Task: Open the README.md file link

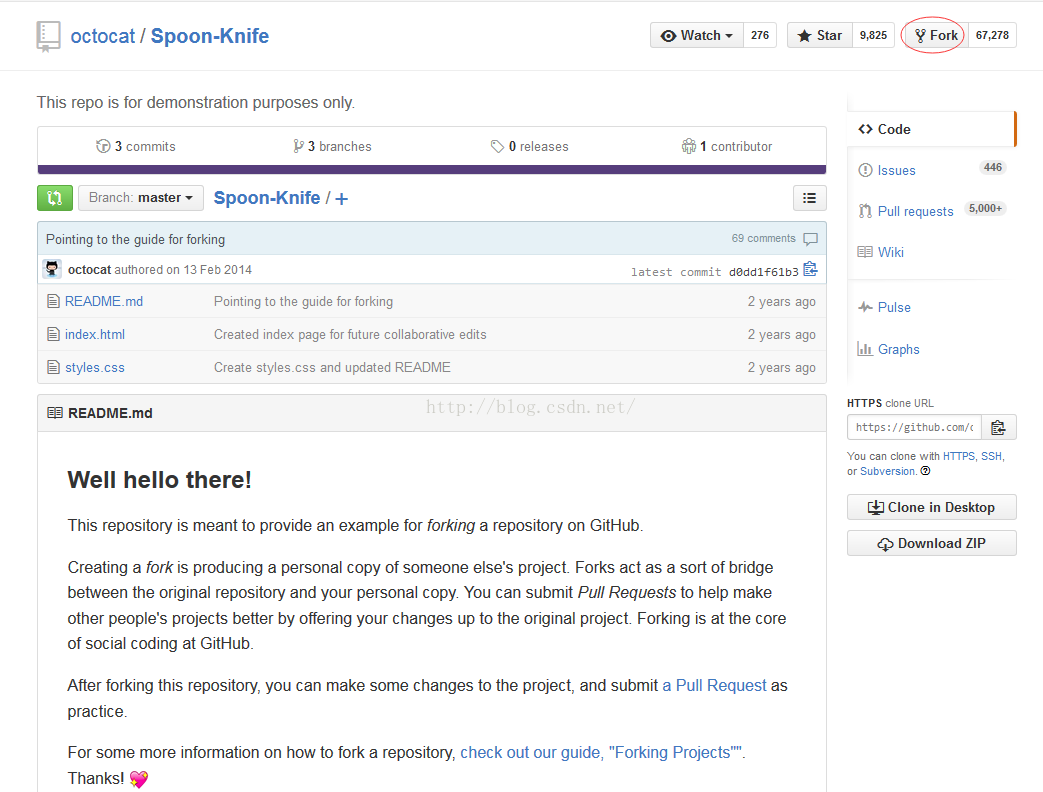Action: click(104, 301)
